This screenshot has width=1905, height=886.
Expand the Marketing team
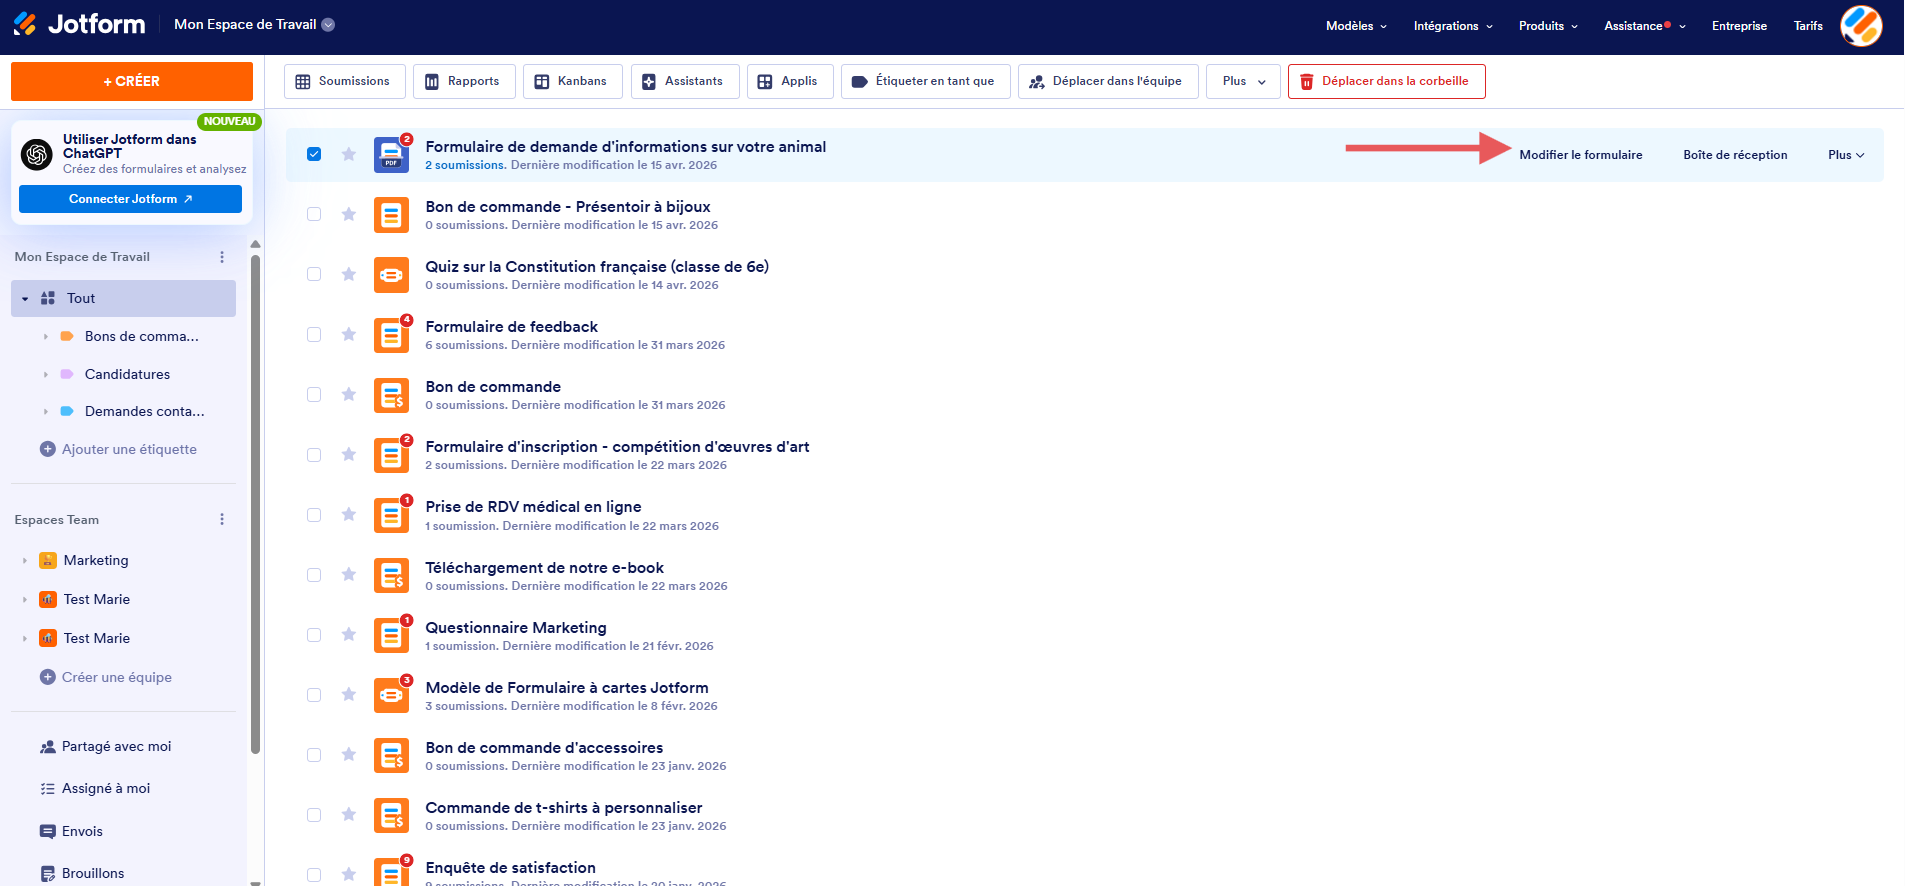25,561
